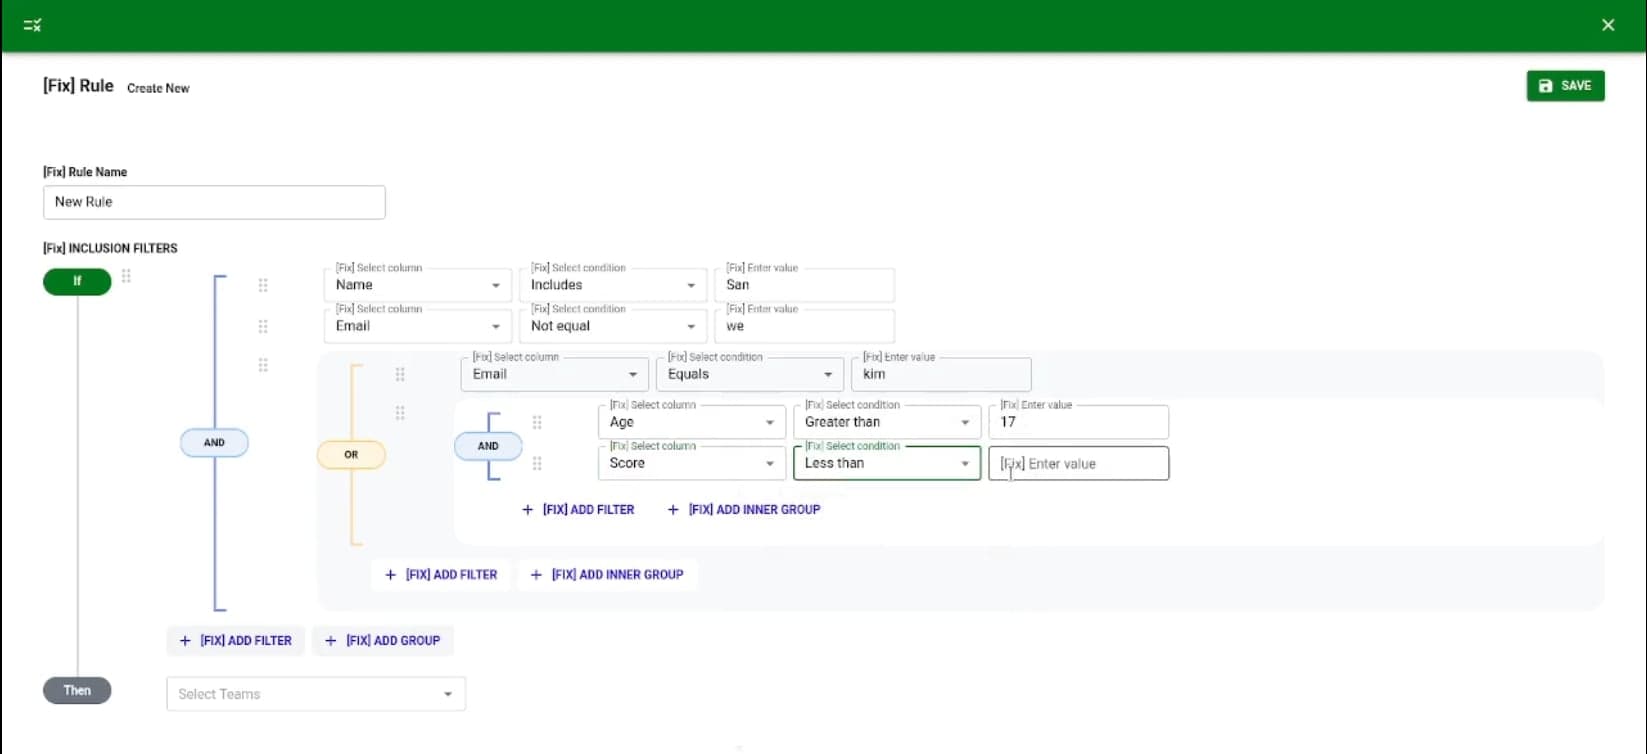This screenshot has height=754, width=1647.
Task: Toggle the inner AND operator badge
Action: pyautogui.click(x=488, y=446)
